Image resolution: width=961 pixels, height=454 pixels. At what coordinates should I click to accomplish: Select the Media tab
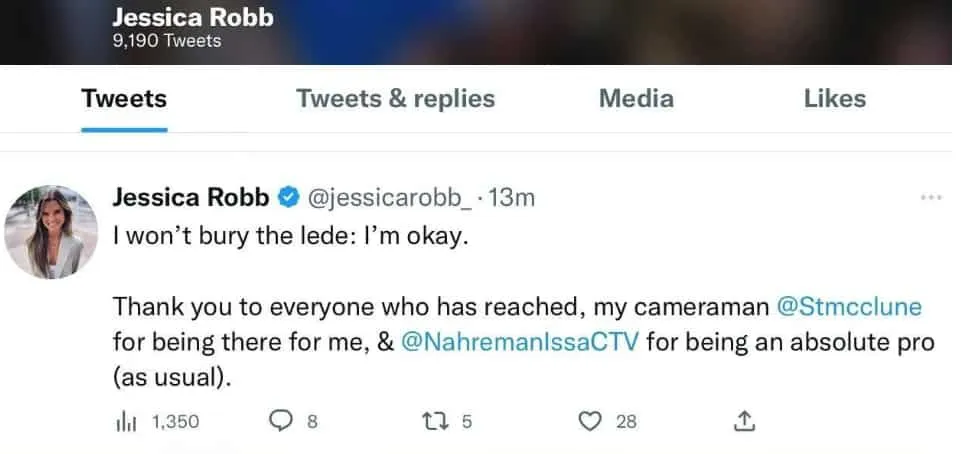[636, 99]
